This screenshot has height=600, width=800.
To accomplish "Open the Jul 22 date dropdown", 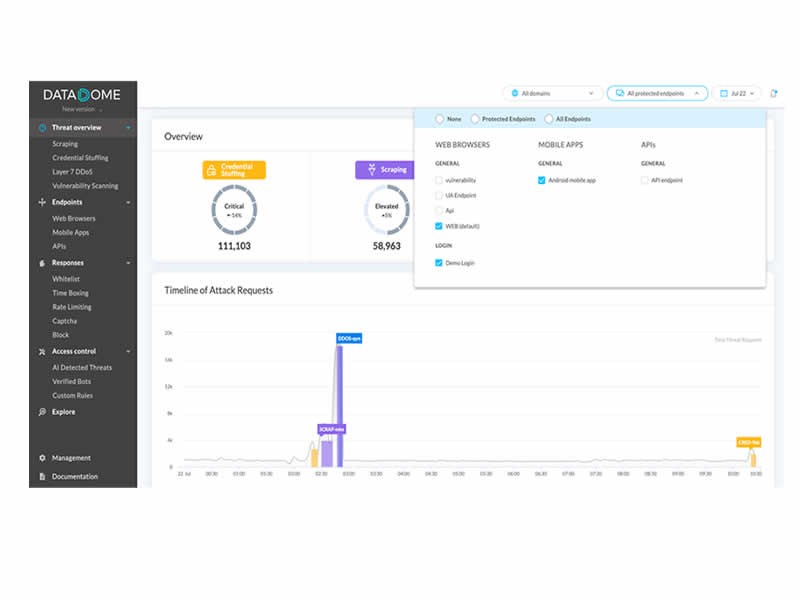I will (738, 93).
